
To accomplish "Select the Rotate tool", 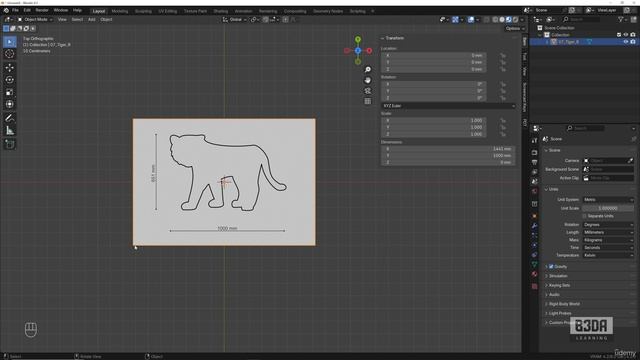I will 10,80.
